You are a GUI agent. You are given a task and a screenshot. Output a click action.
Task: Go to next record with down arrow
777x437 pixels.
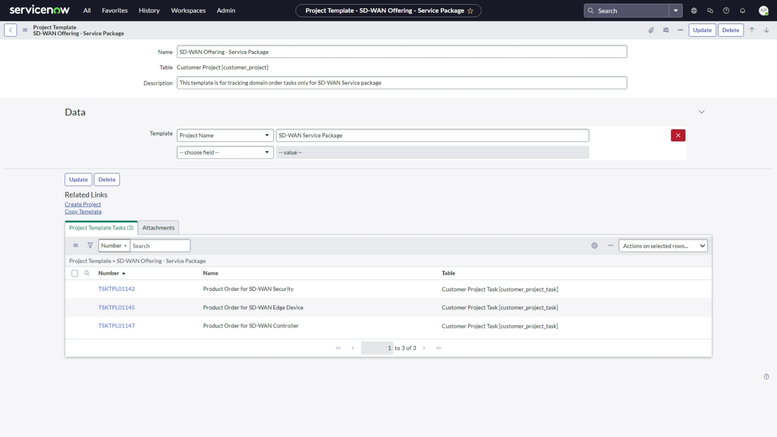coord(766,30)
